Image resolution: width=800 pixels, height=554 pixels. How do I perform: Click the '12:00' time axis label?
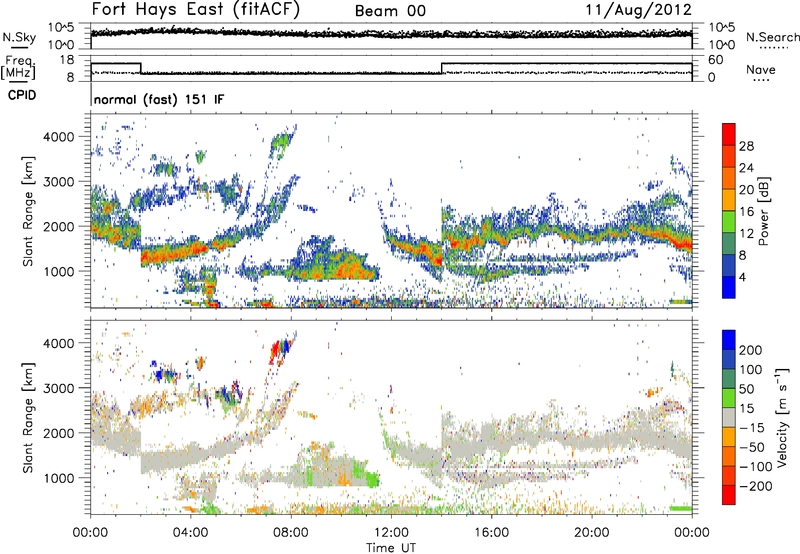pos(391,533)
